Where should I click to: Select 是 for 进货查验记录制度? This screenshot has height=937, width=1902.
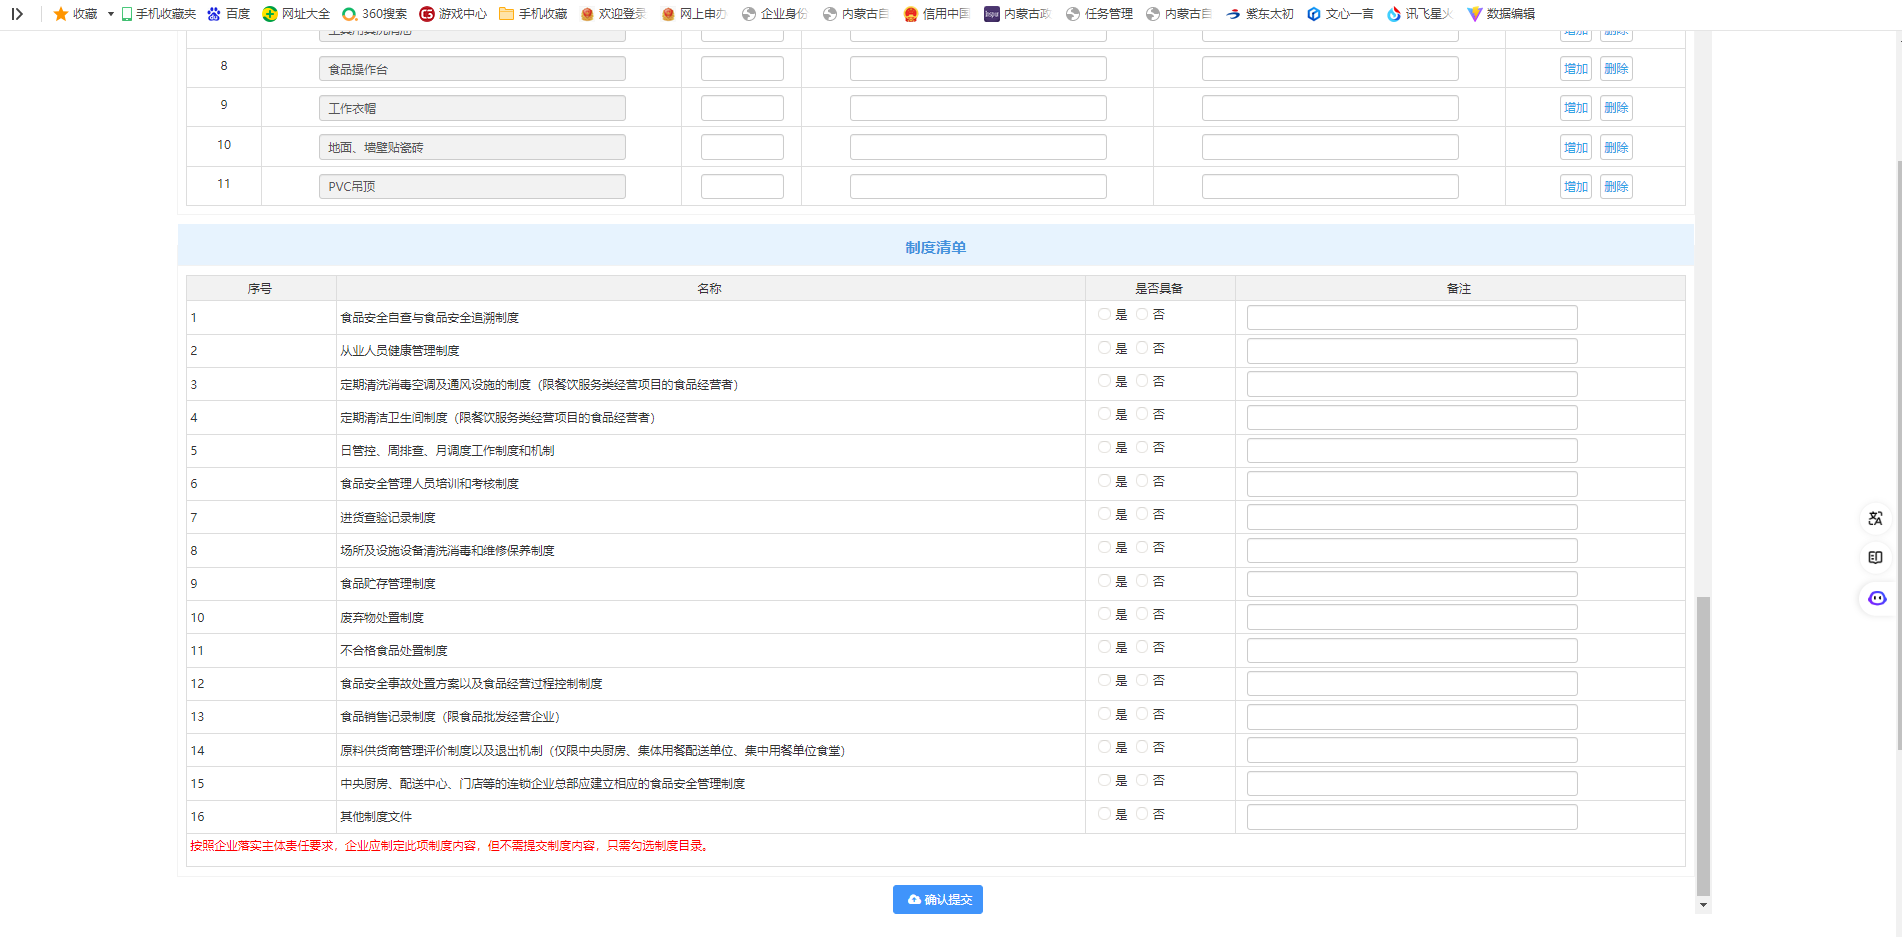point(1104,514)
